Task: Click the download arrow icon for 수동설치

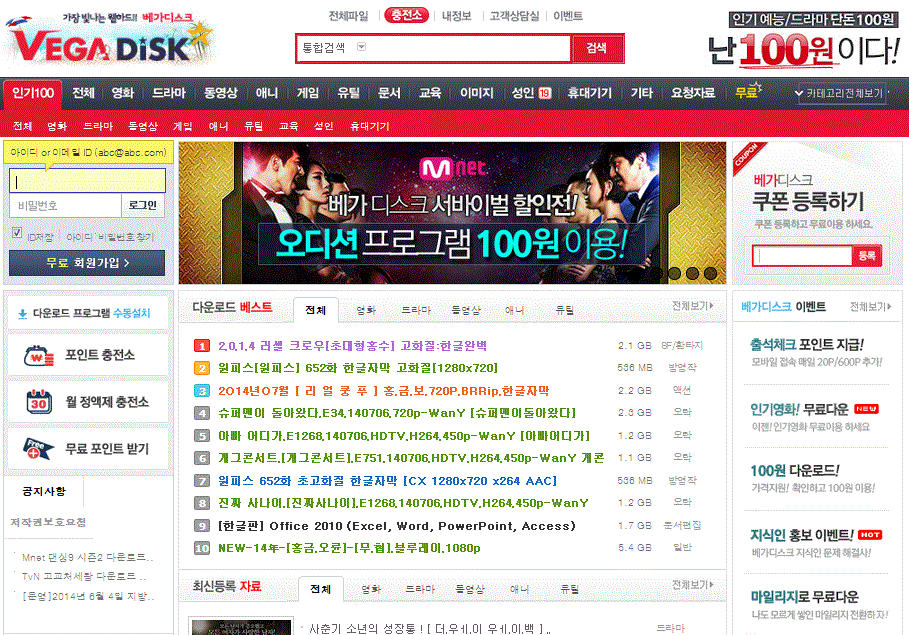Action: point(23,314)
